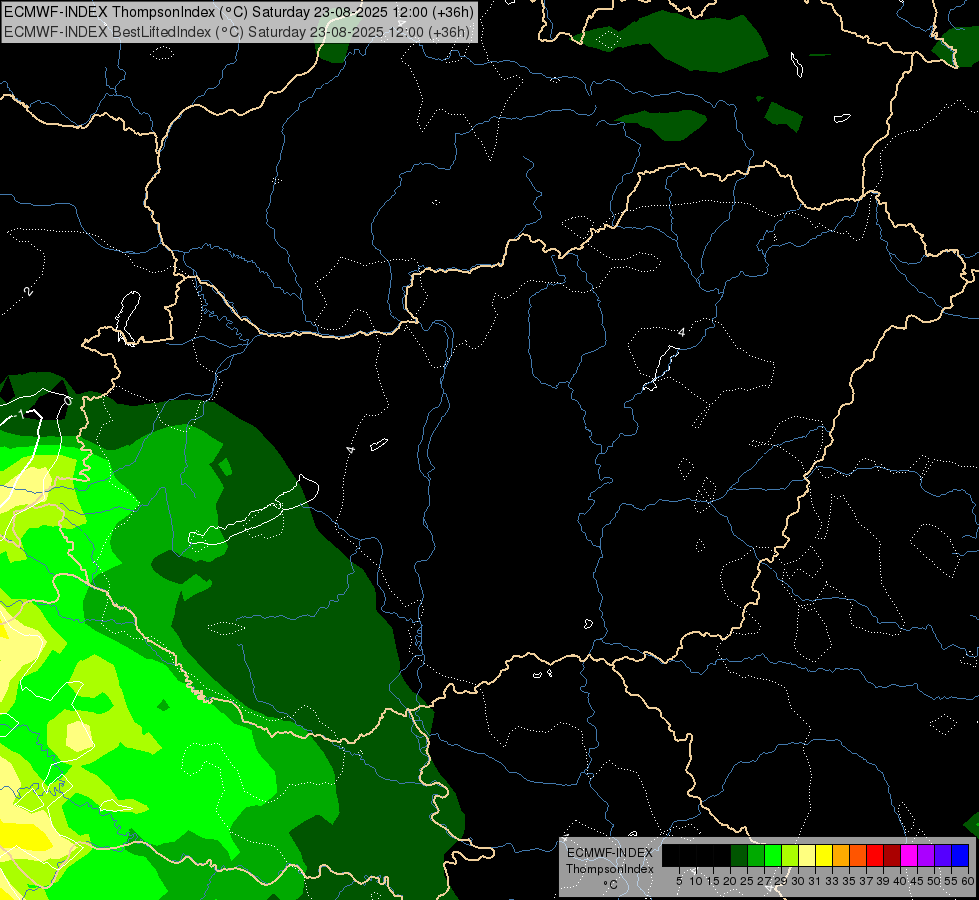The image size is (979, 900).
Task: Click legend tick value 33
Action: click(832, 881)
